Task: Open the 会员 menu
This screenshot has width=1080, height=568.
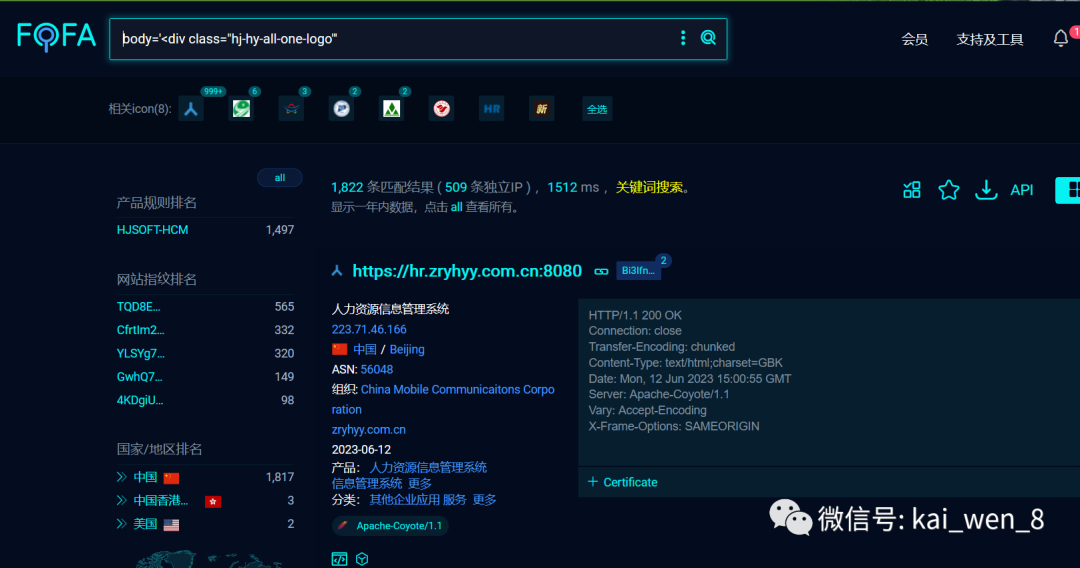Action: pyautogui.click(x=914, y=39)
